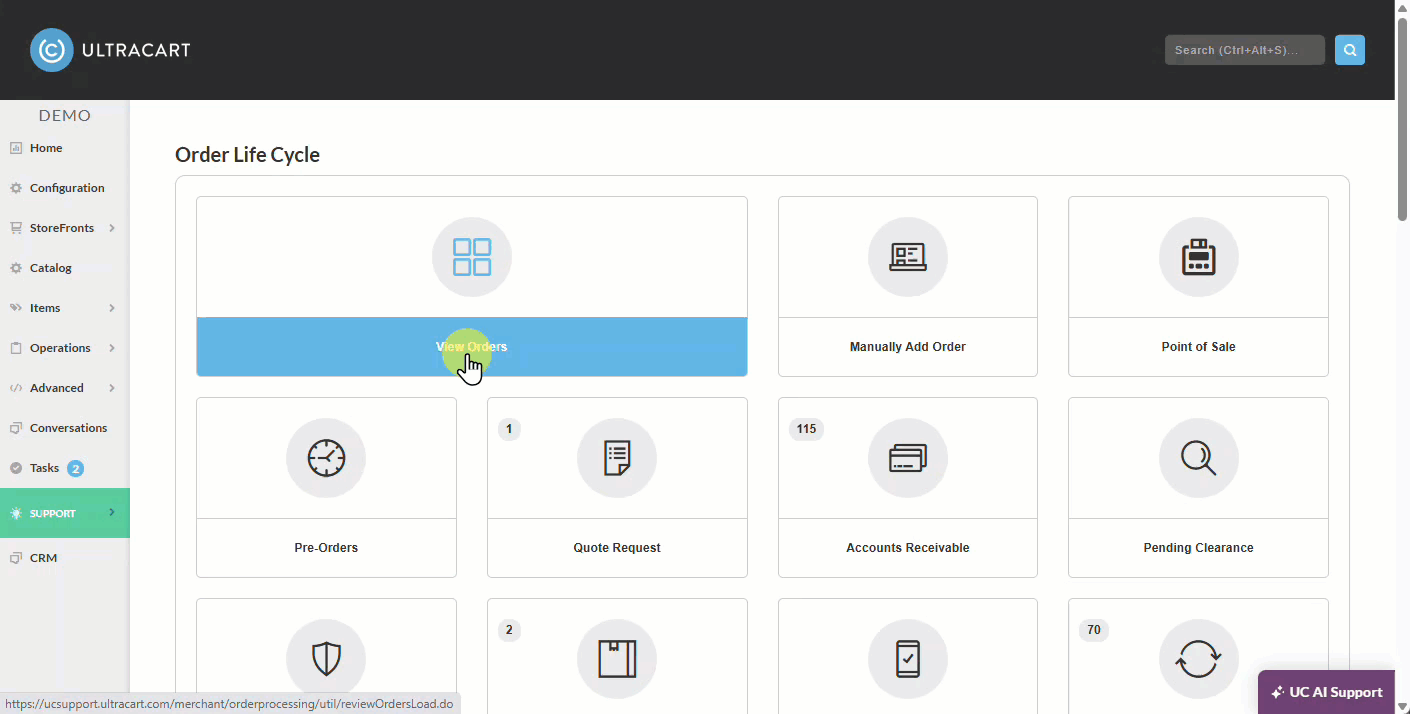
Task: Click the Accounts Receivable label
Action: click(x=908, y=548)
